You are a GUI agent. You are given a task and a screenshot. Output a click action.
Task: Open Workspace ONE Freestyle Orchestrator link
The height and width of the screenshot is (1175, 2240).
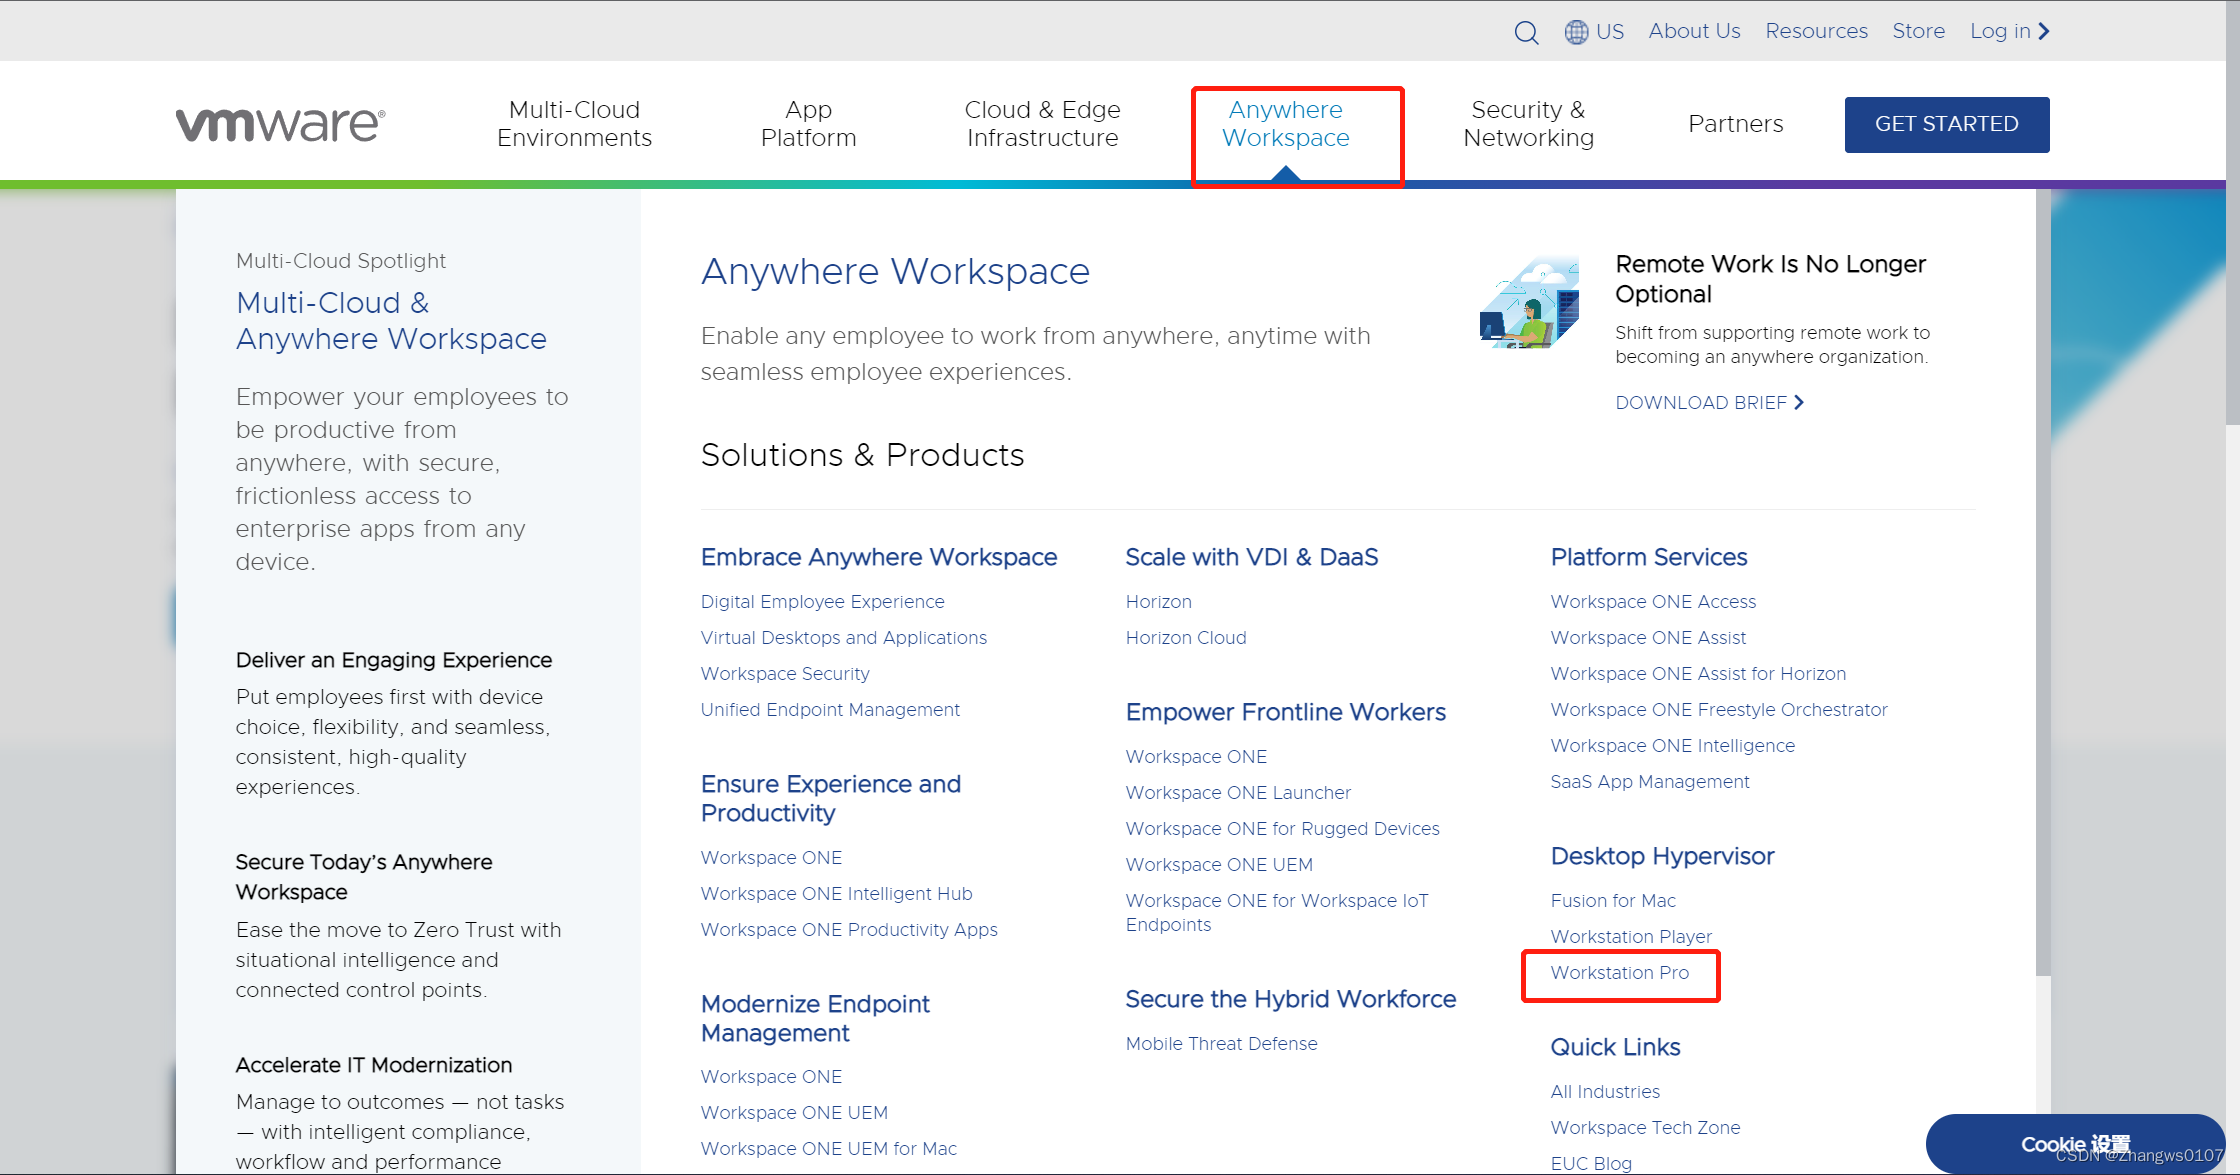coord(1718,709)
